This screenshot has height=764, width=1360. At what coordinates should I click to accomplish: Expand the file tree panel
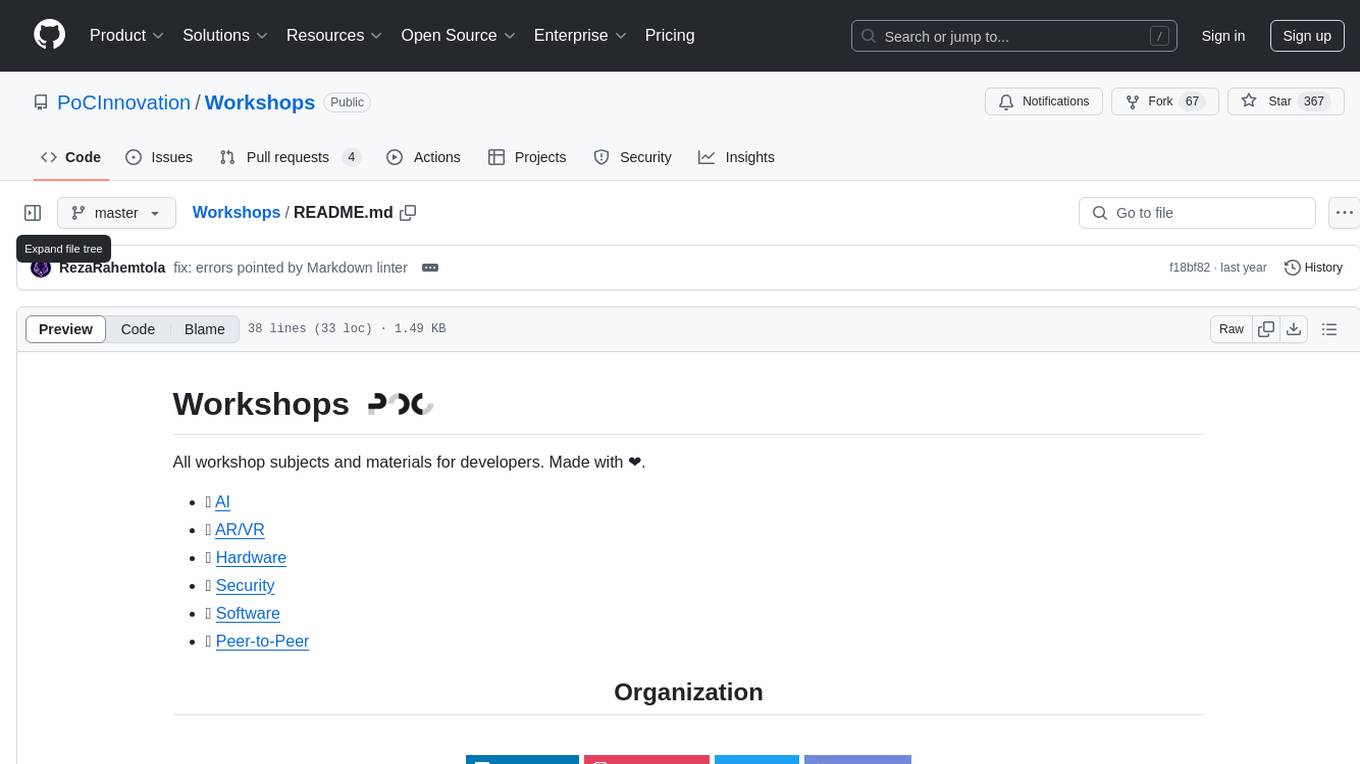[33, 213]
